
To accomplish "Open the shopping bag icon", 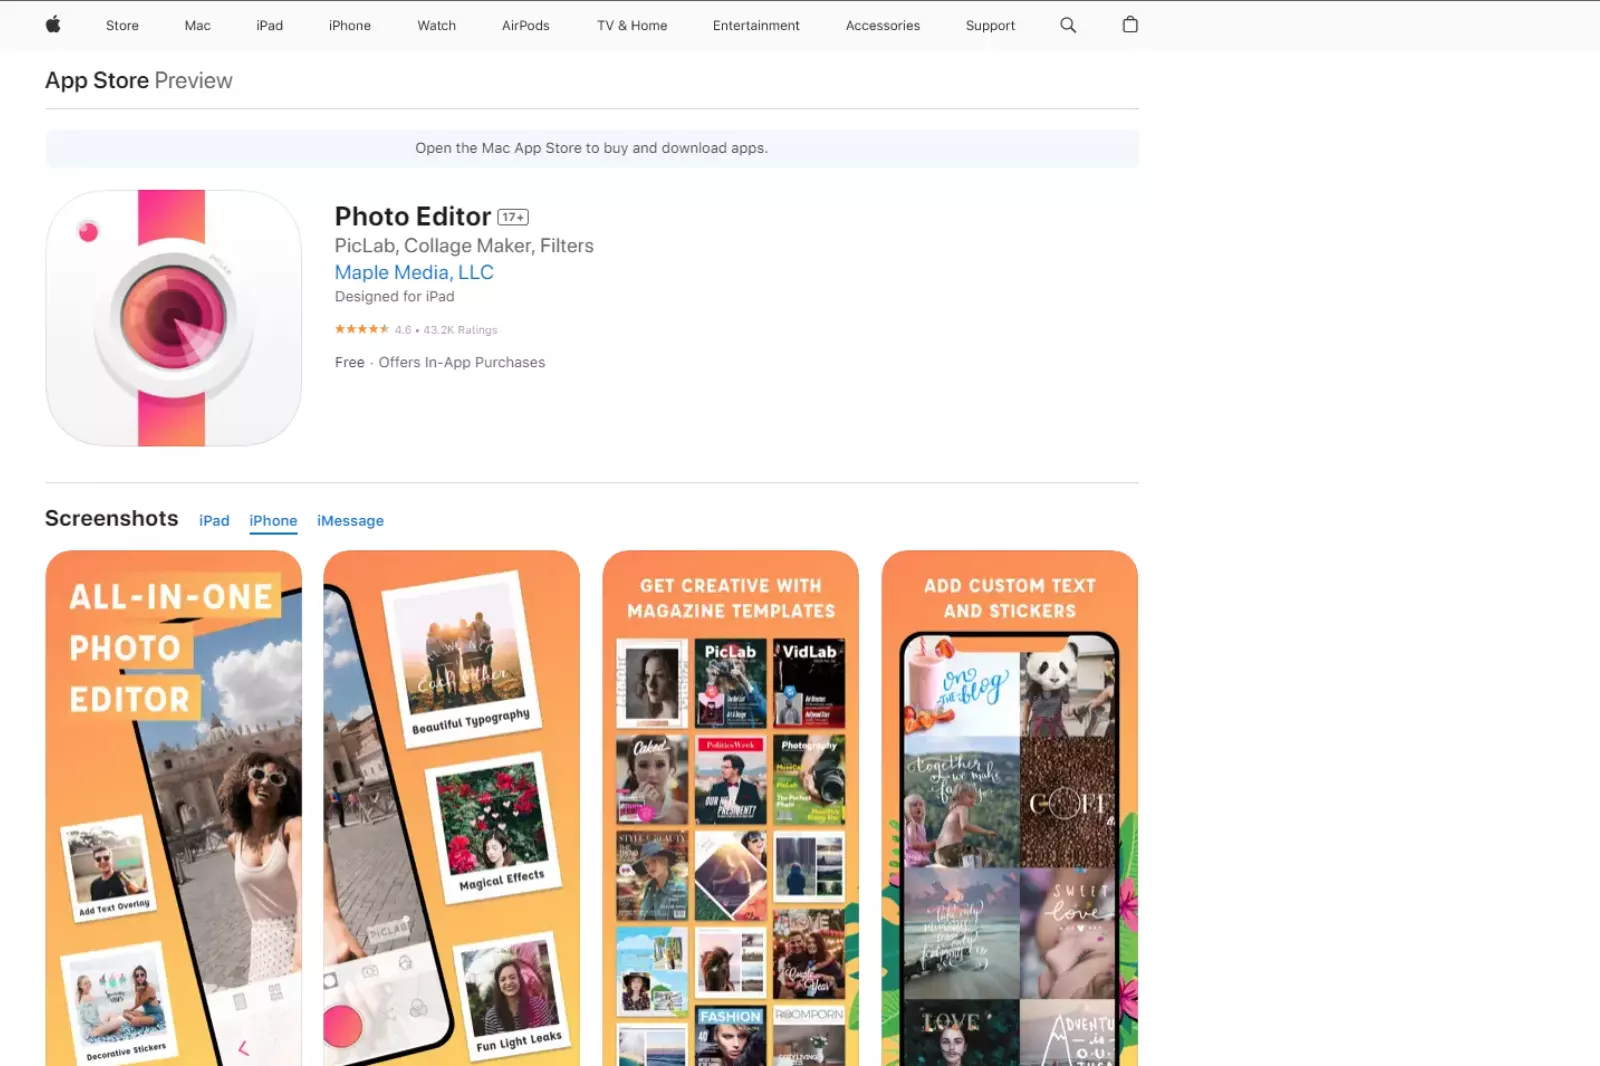I will (x=1130, y=25).
